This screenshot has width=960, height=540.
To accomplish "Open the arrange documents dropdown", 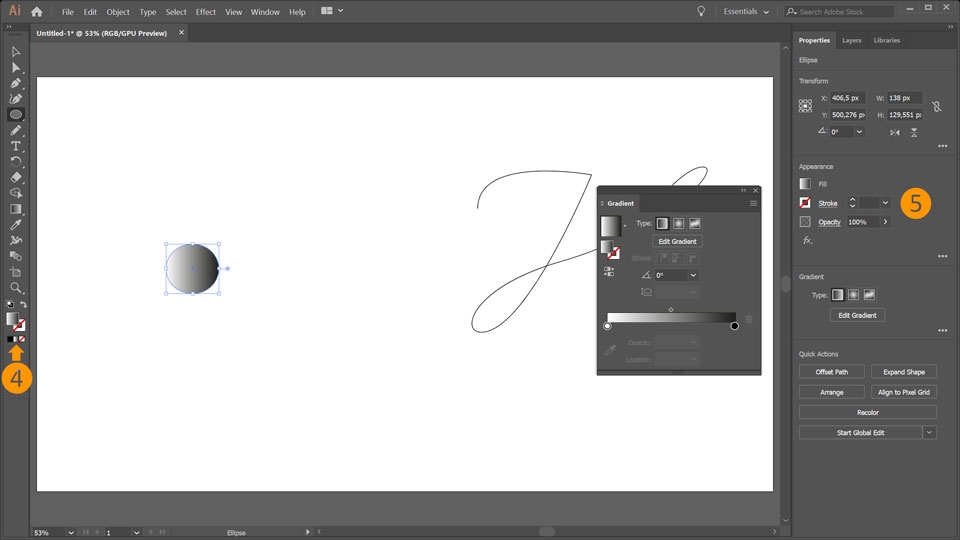I will 332,11.
